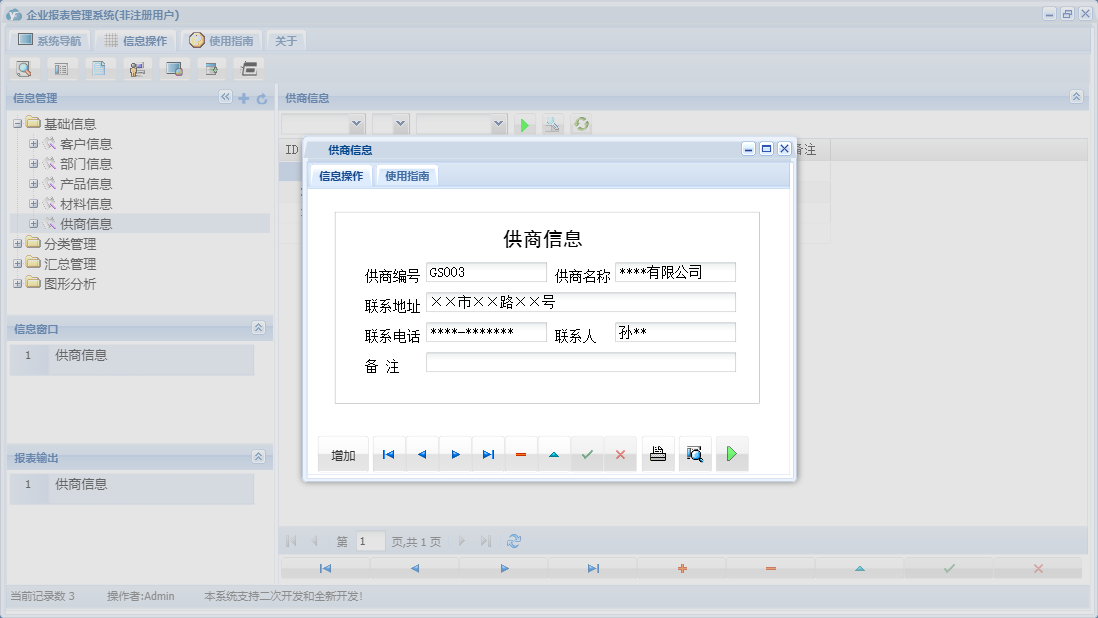Click the new document toolbar icon

click(x=99, y=68)
